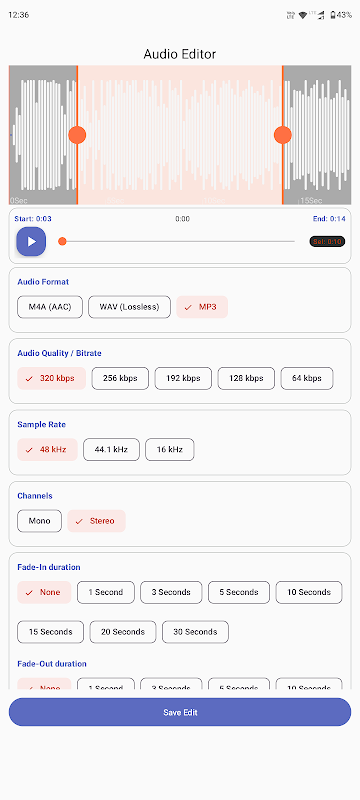The width and height of the screenshot is (360, 800).
Task: Select M4A (AAC) audio format
Action: [x=50, y=307]
